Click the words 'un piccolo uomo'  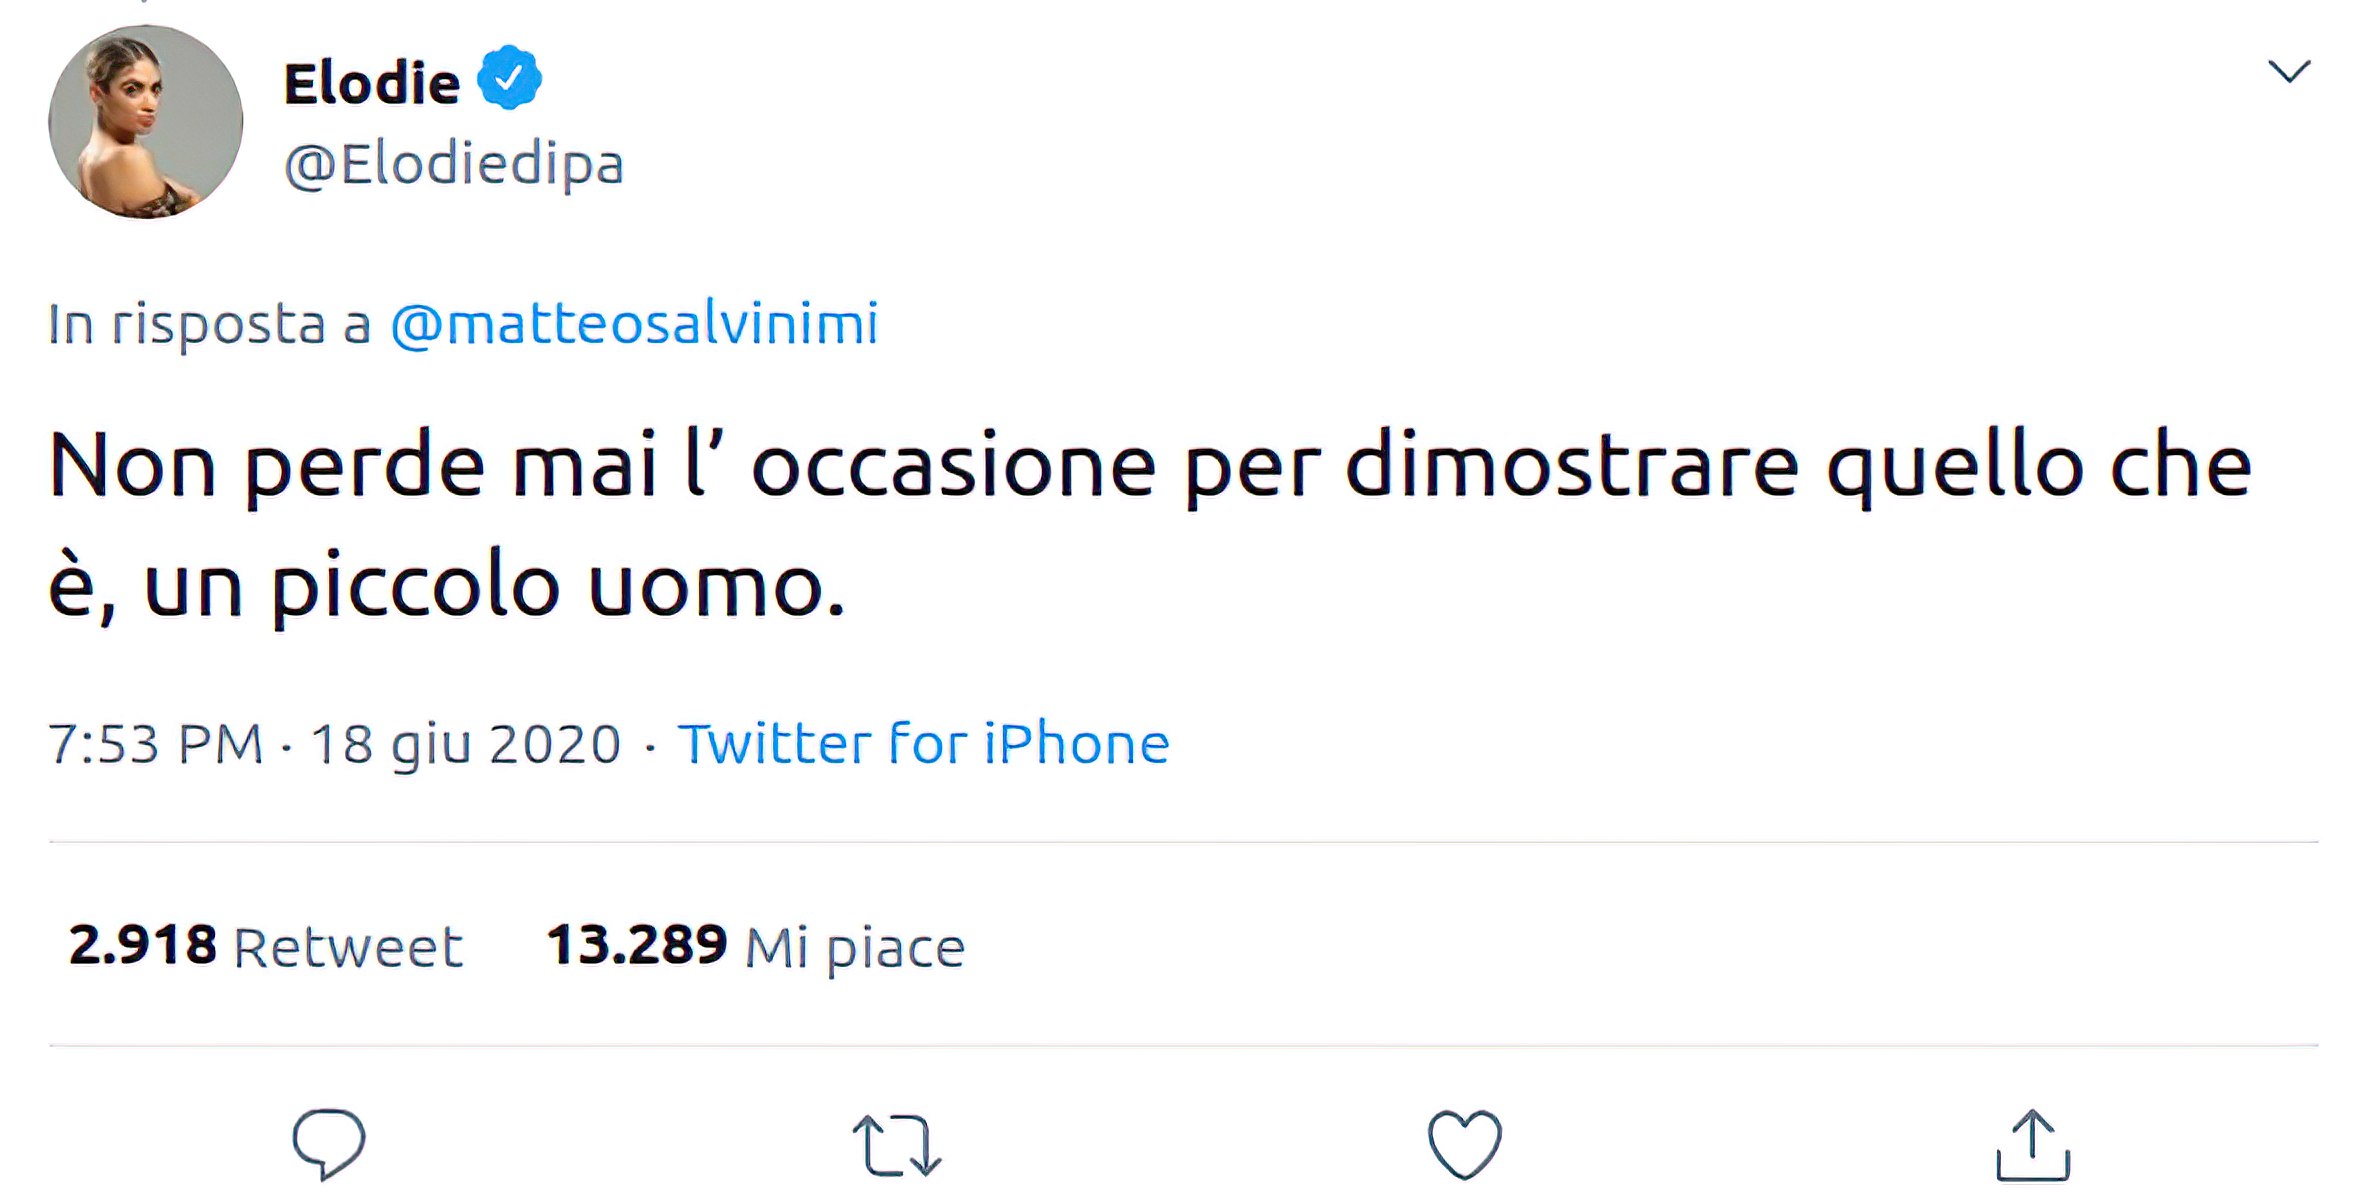point(494,588)
